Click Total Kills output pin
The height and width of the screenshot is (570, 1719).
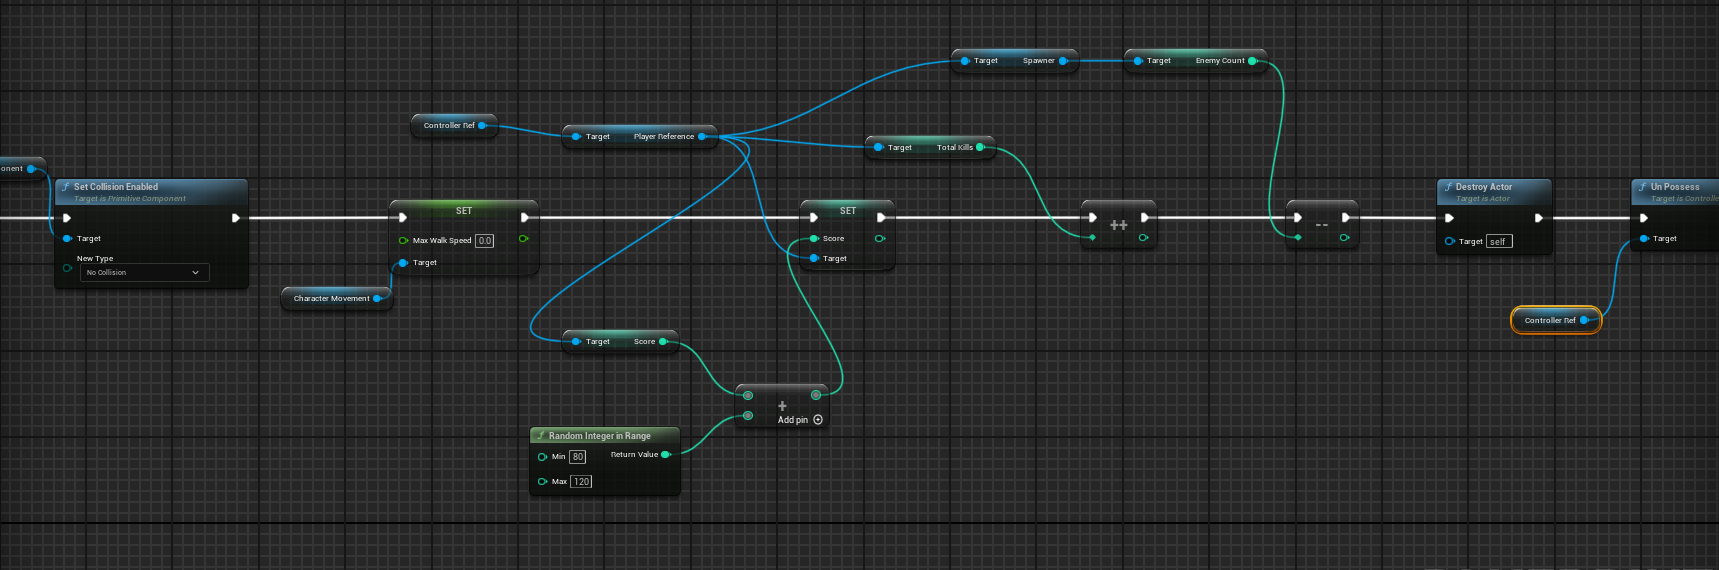[980, 147]
